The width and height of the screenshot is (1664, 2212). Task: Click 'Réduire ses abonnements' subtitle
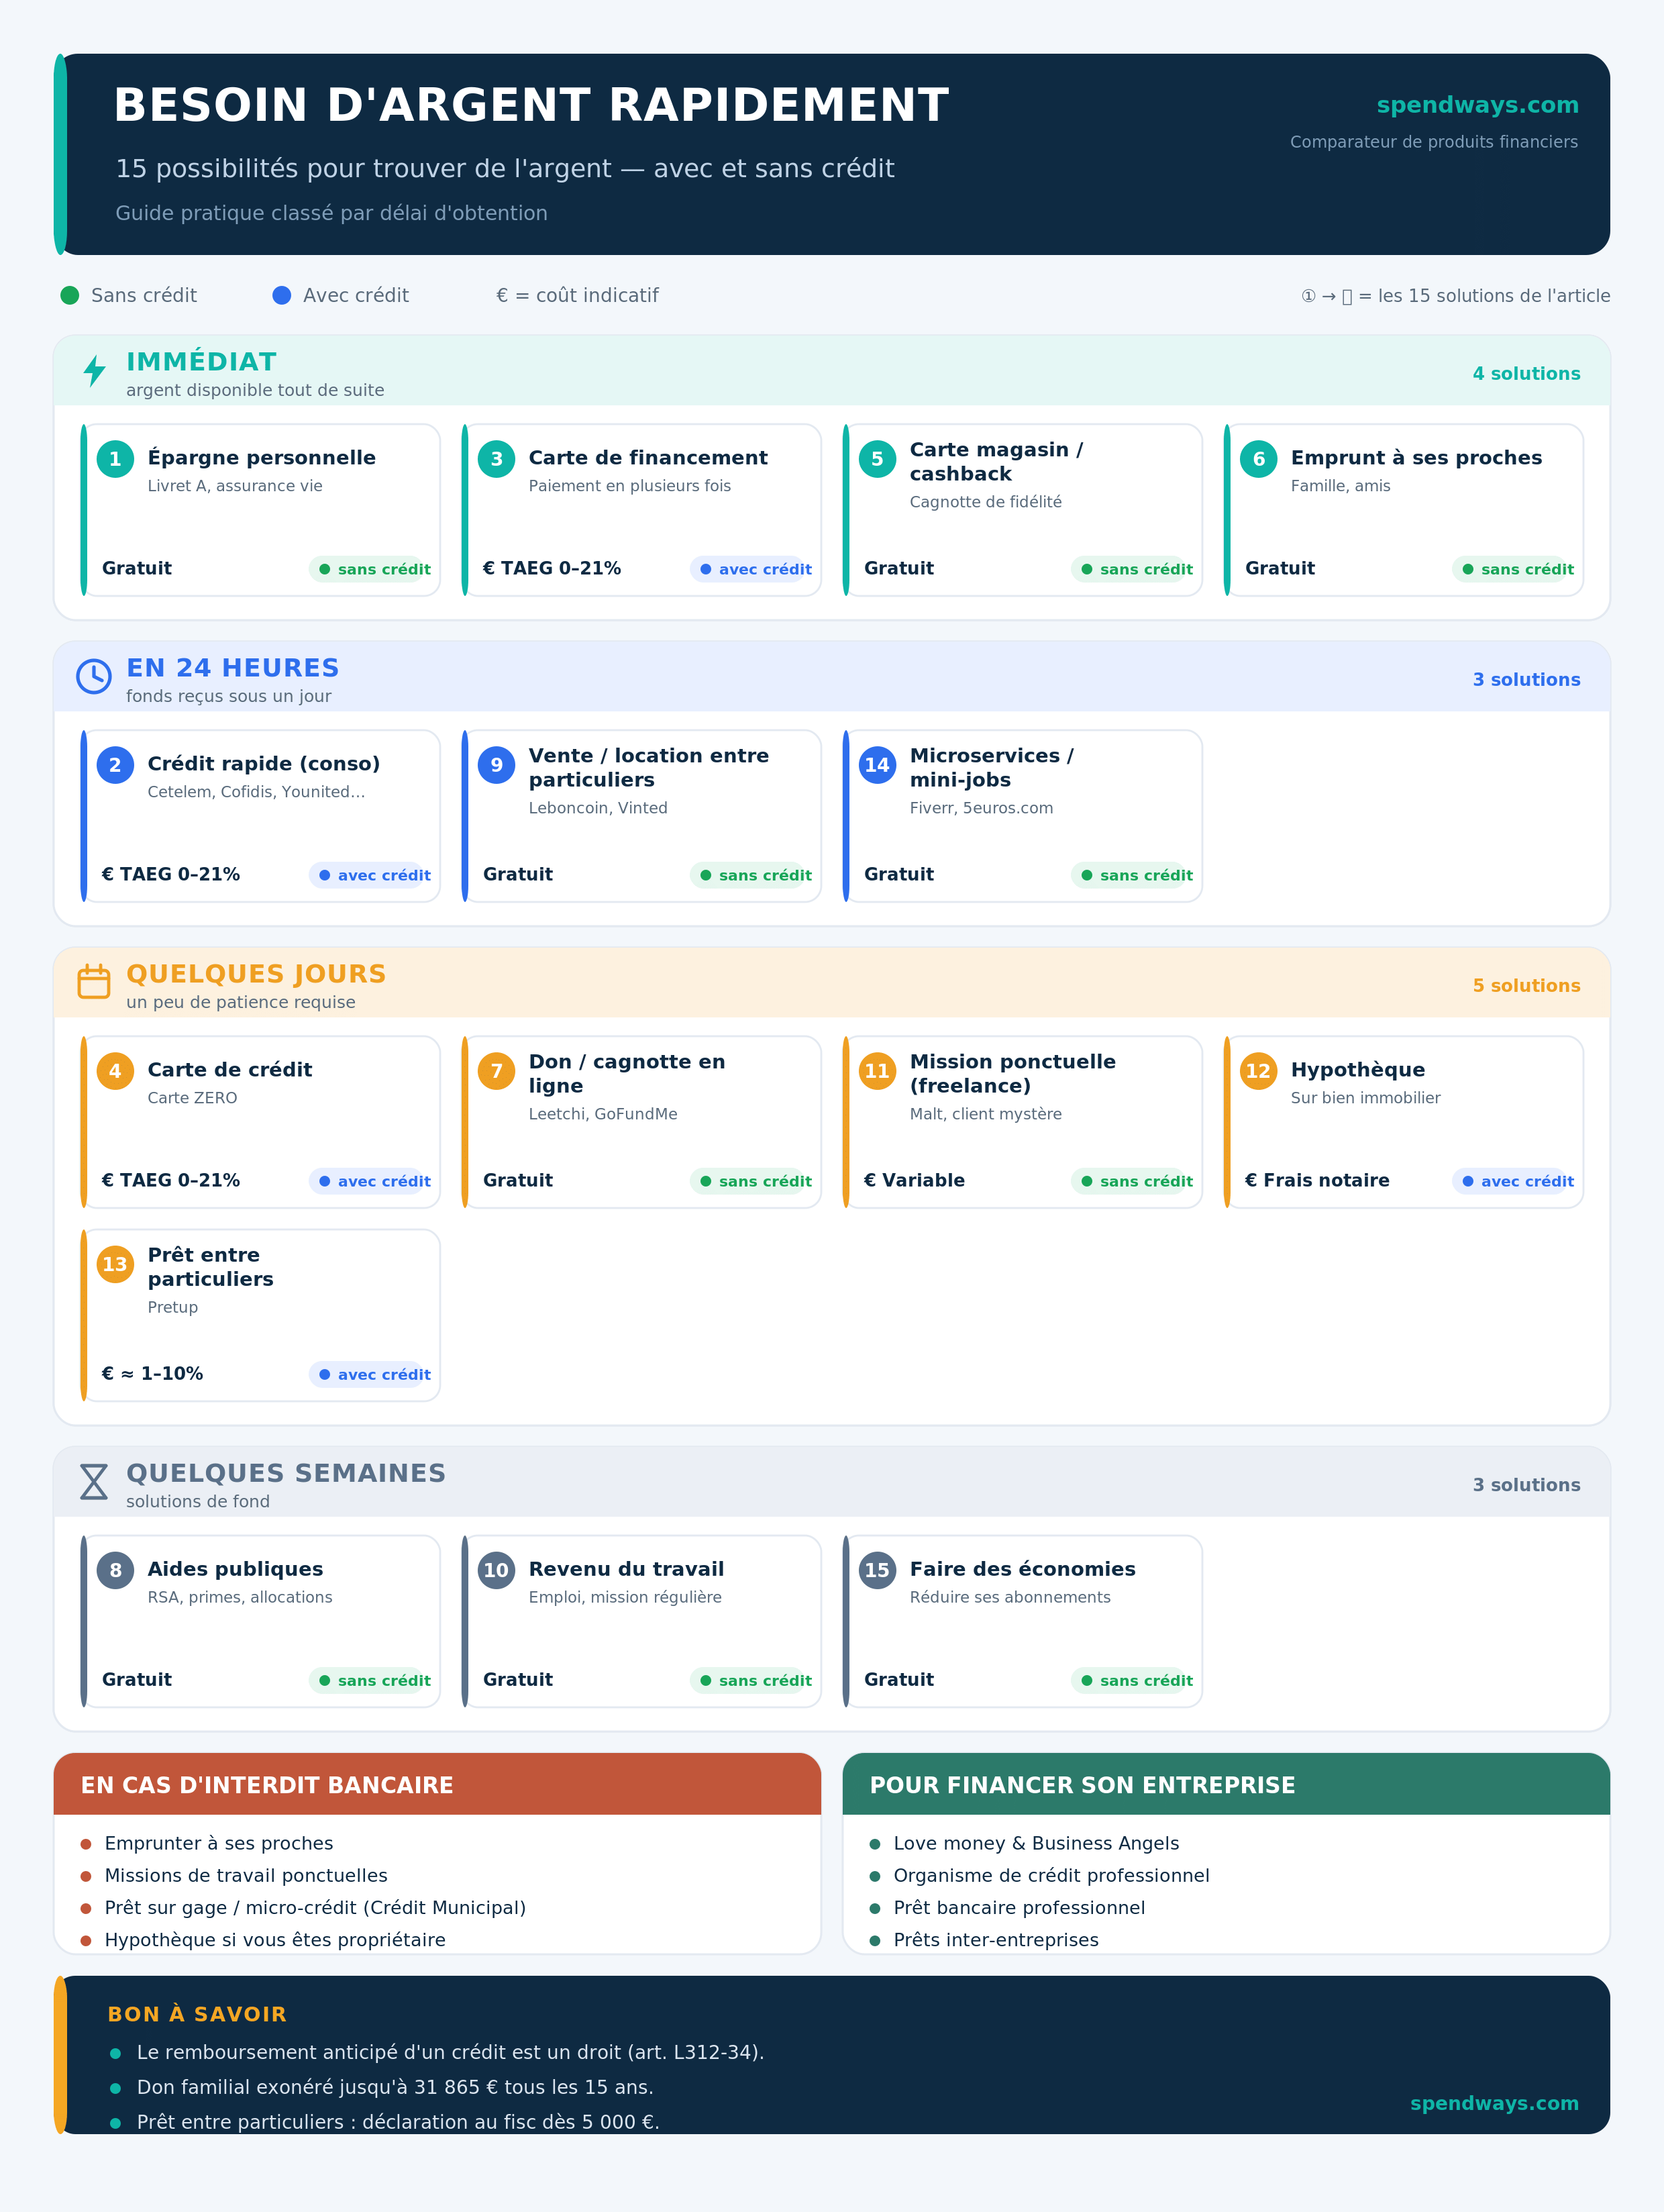(1010, 1597)
